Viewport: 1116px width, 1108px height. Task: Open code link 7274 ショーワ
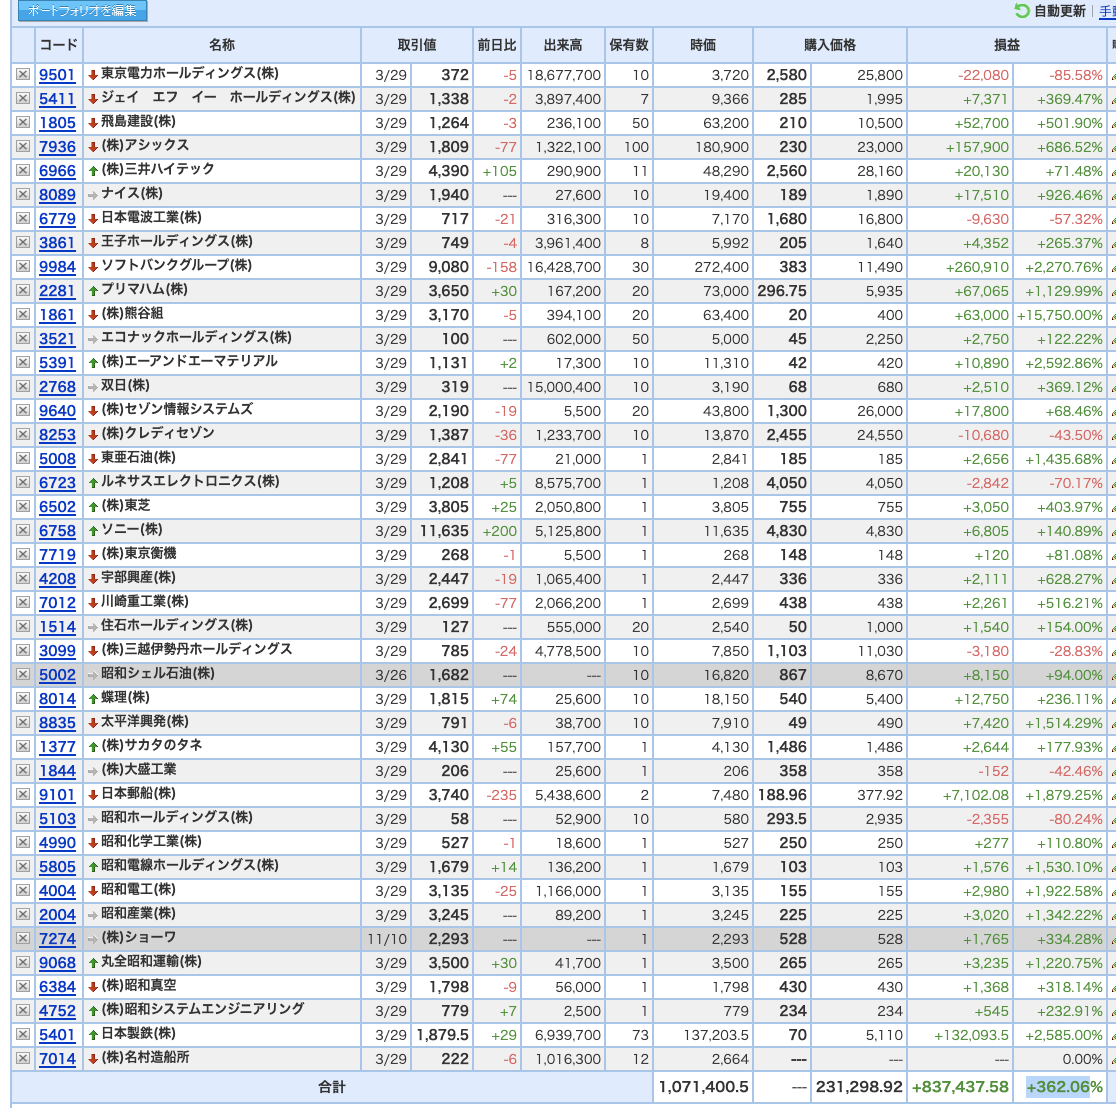pyautogui.click(x=57, y=939)
